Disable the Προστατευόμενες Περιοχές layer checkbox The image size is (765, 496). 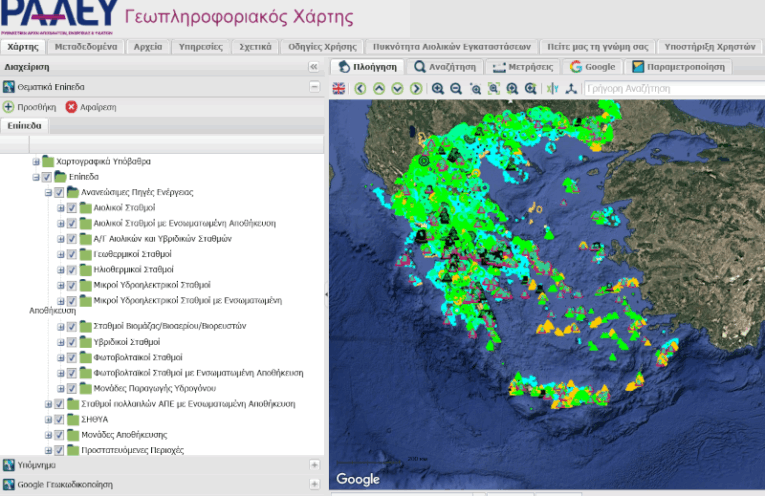pos(59,450)
